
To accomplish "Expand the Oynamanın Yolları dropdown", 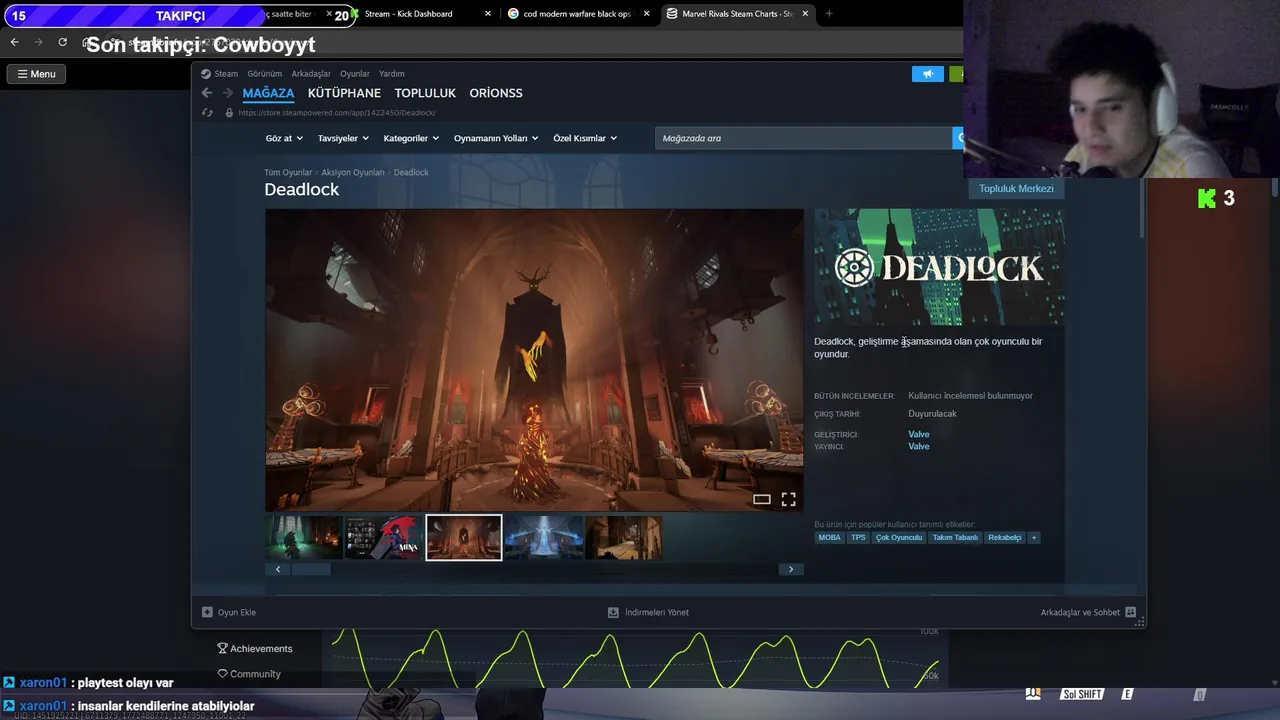I will coord(496,138).
